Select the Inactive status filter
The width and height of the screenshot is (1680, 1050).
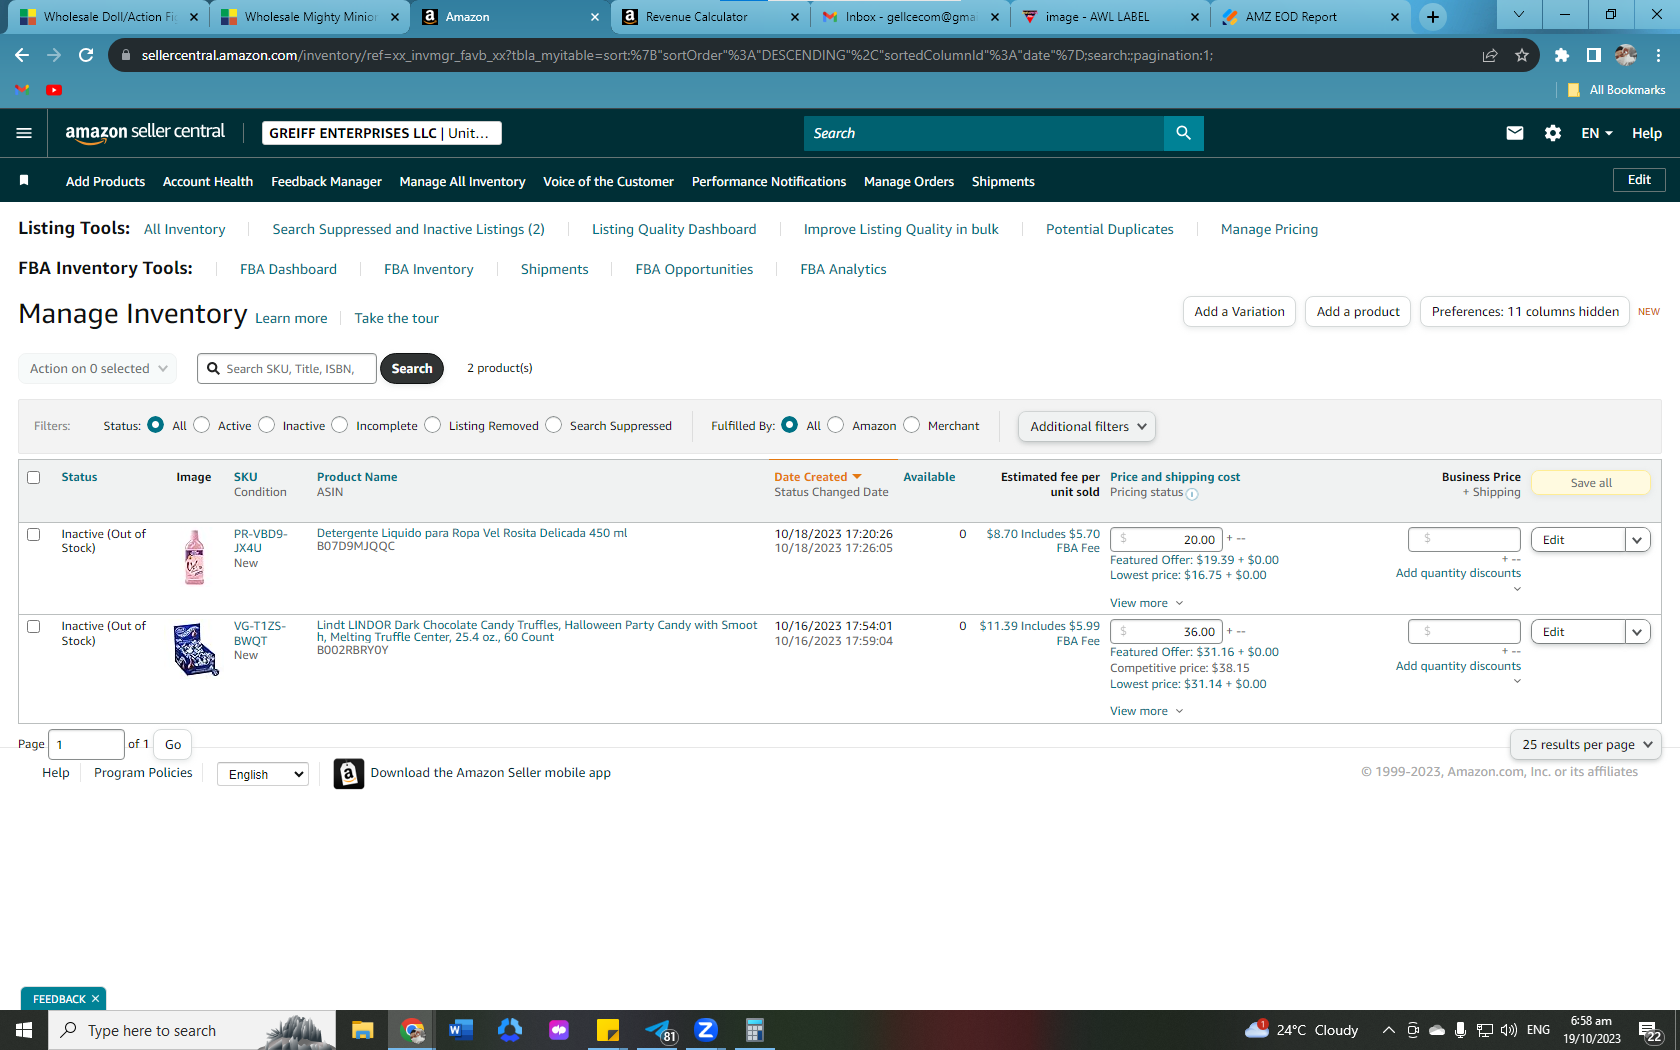click(x=266, y=425)
